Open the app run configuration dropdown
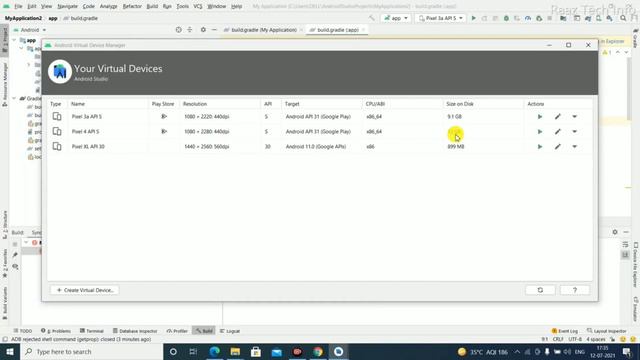Image resolution: width=640 pixels, height=360 pixels. click(x=396, y=18)
